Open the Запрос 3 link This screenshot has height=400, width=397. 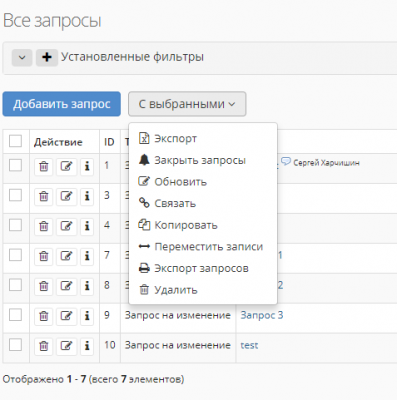coord(262,315)
